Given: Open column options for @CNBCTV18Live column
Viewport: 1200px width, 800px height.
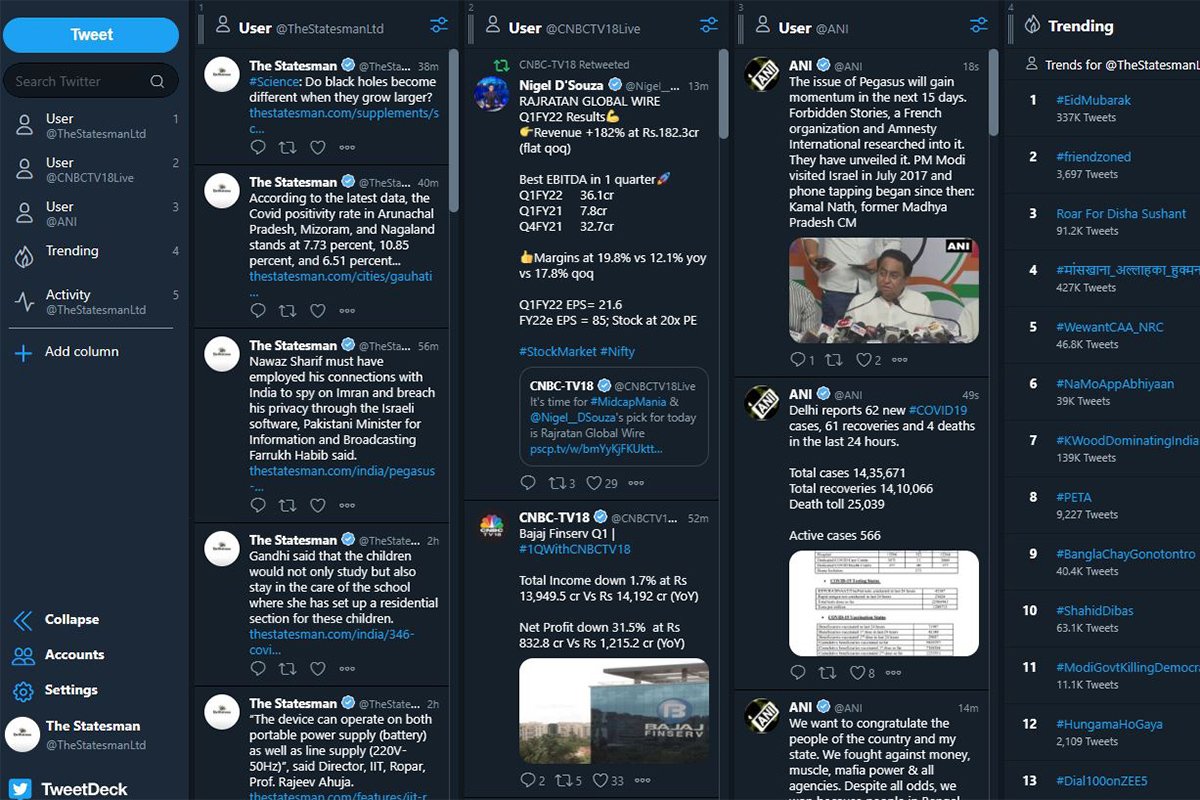Looking at the screenshot, I should point(708,26).
